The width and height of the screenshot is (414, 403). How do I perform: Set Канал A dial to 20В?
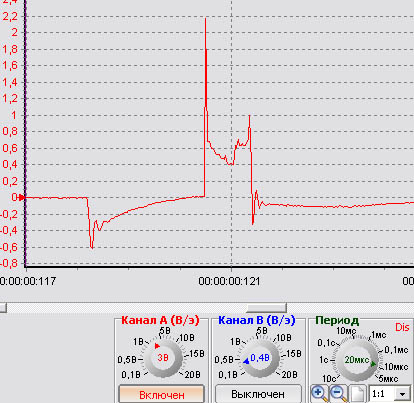tap(193, 375)
